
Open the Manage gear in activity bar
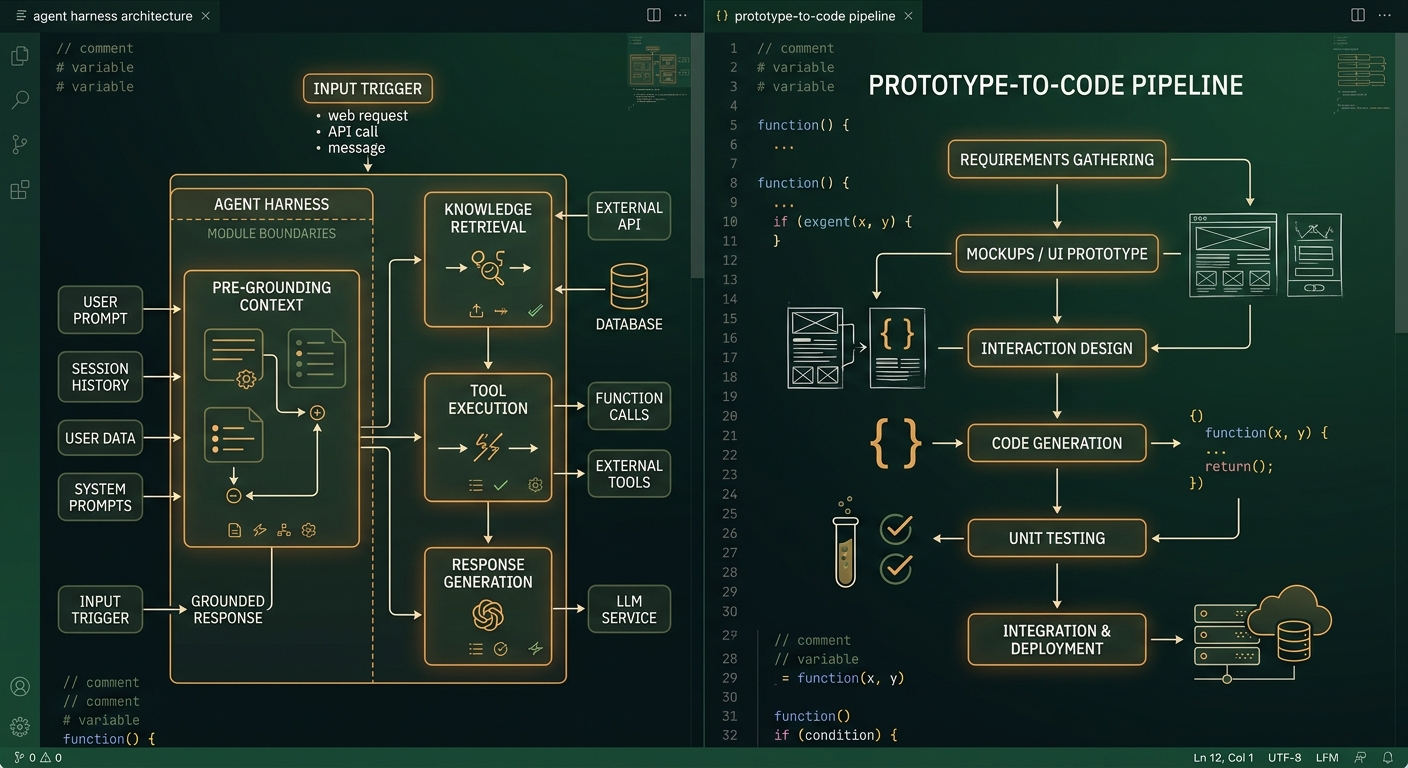tap(19, 727)
